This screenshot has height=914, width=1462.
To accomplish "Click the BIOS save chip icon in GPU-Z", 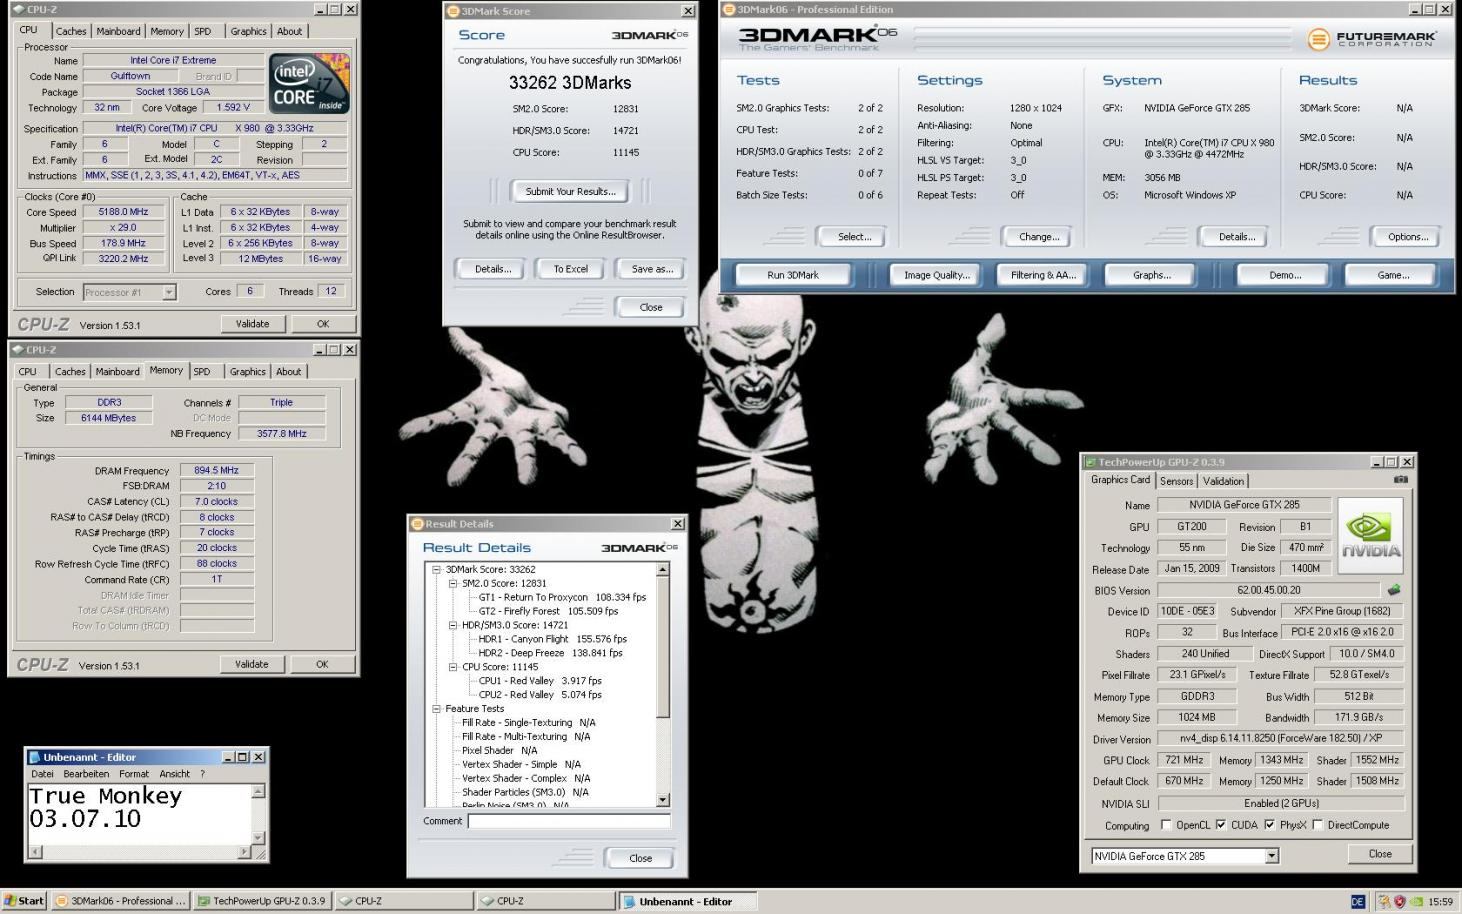I will (x=1394, y=590).
